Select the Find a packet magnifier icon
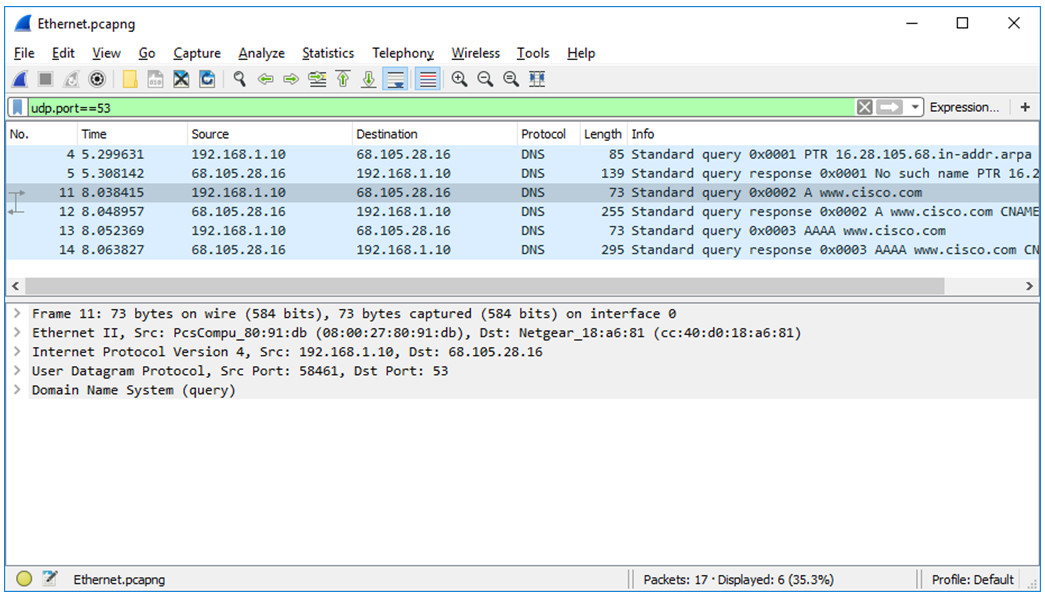This screenshot has height=596, width=1045. 240,79
